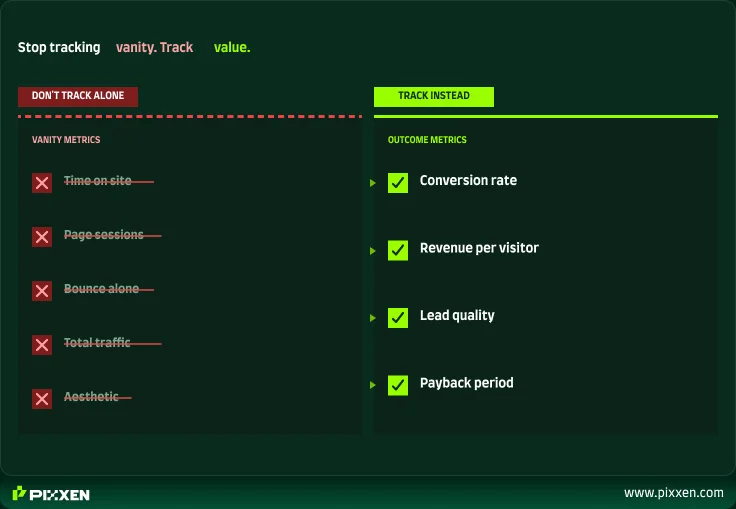Open the www.pixxen.com link

coord(674,493)
